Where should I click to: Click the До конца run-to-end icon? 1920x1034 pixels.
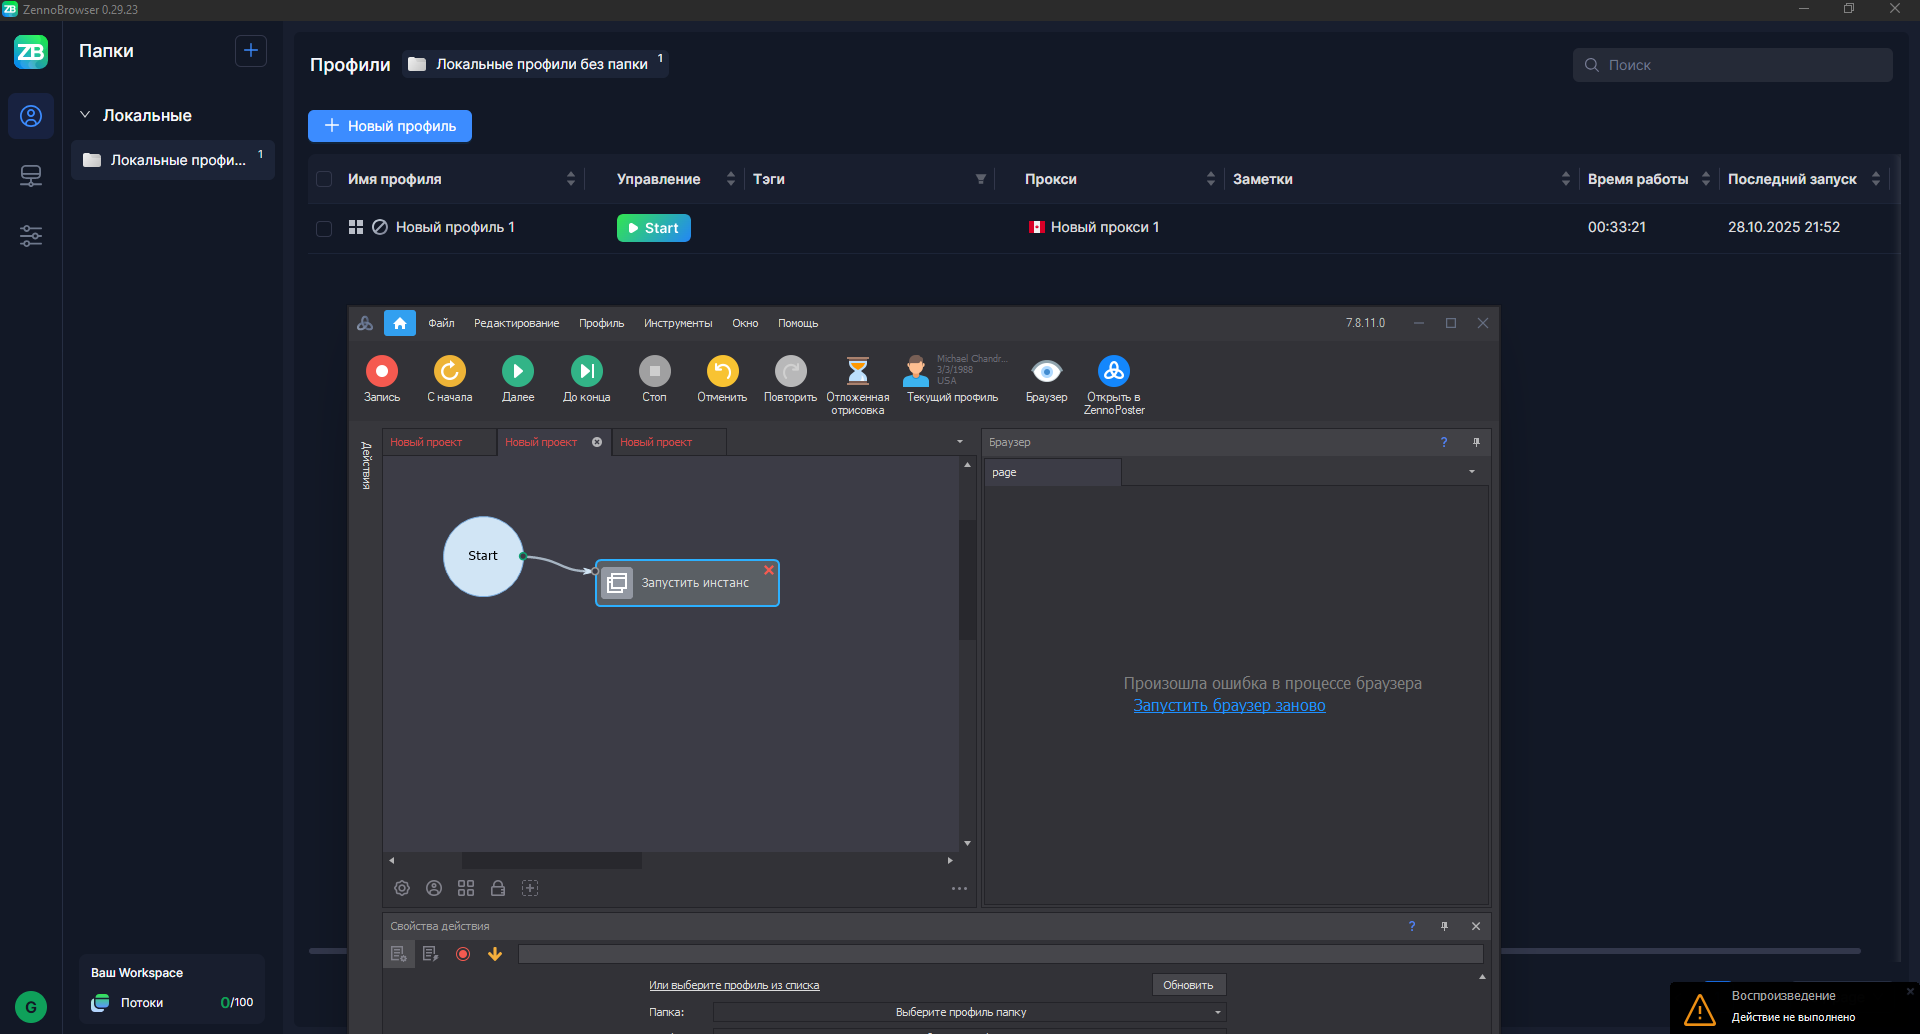click(586, 371)
